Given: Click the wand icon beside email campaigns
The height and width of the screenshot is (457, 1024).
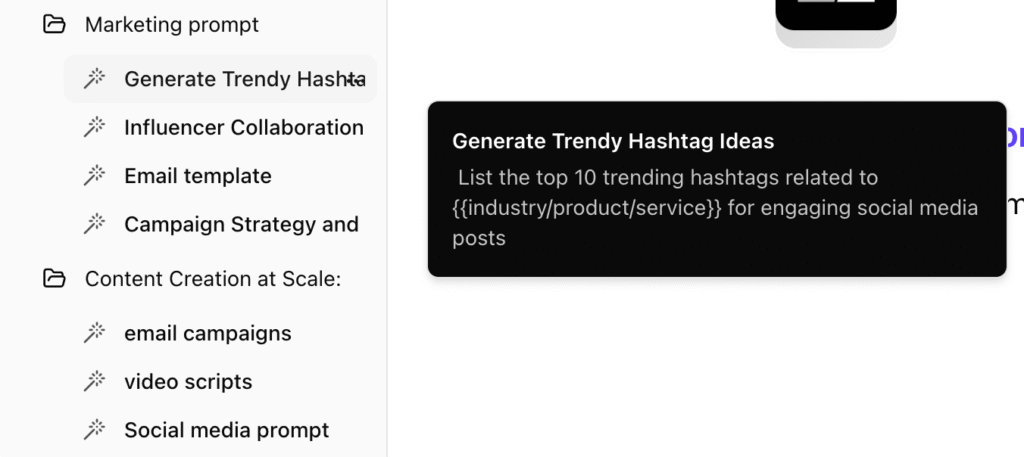Looking at the screenshot, I should (x=95, y=333).
